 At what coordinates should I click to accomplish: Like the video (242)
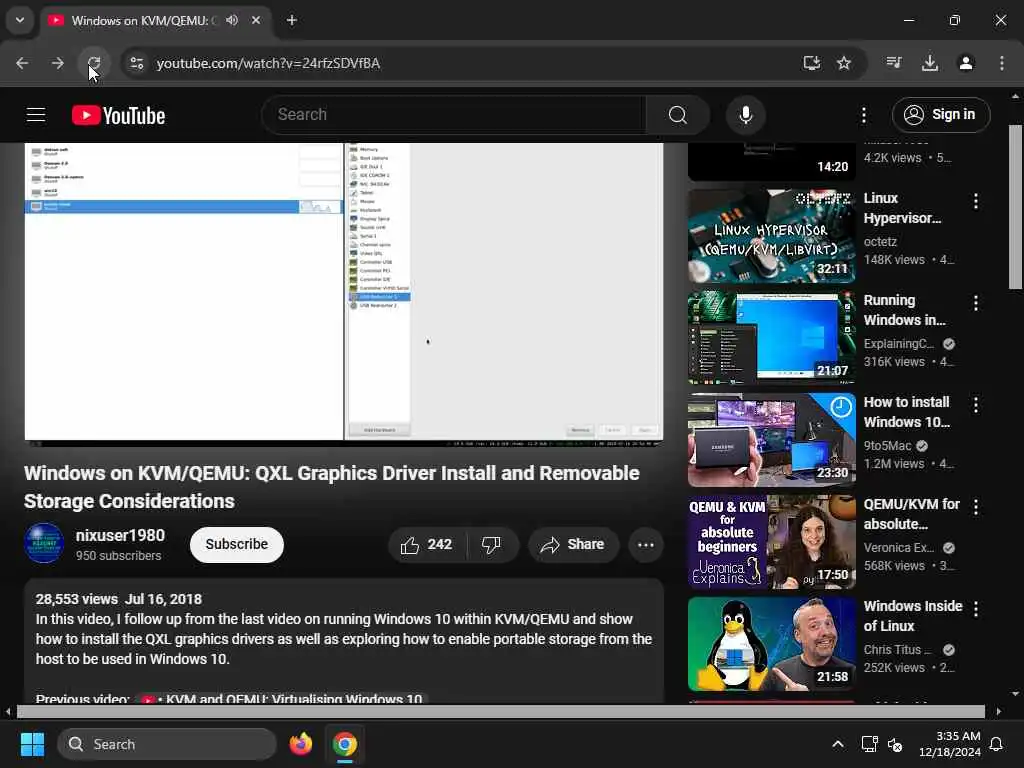(427, 545)
